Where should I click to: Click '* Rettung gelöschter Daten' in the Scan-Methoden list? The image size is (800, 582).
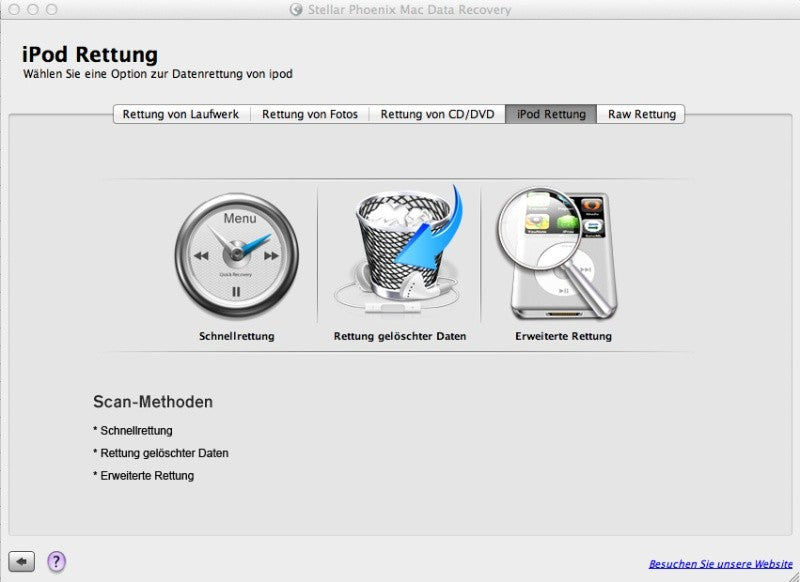(x=161, y=453)
